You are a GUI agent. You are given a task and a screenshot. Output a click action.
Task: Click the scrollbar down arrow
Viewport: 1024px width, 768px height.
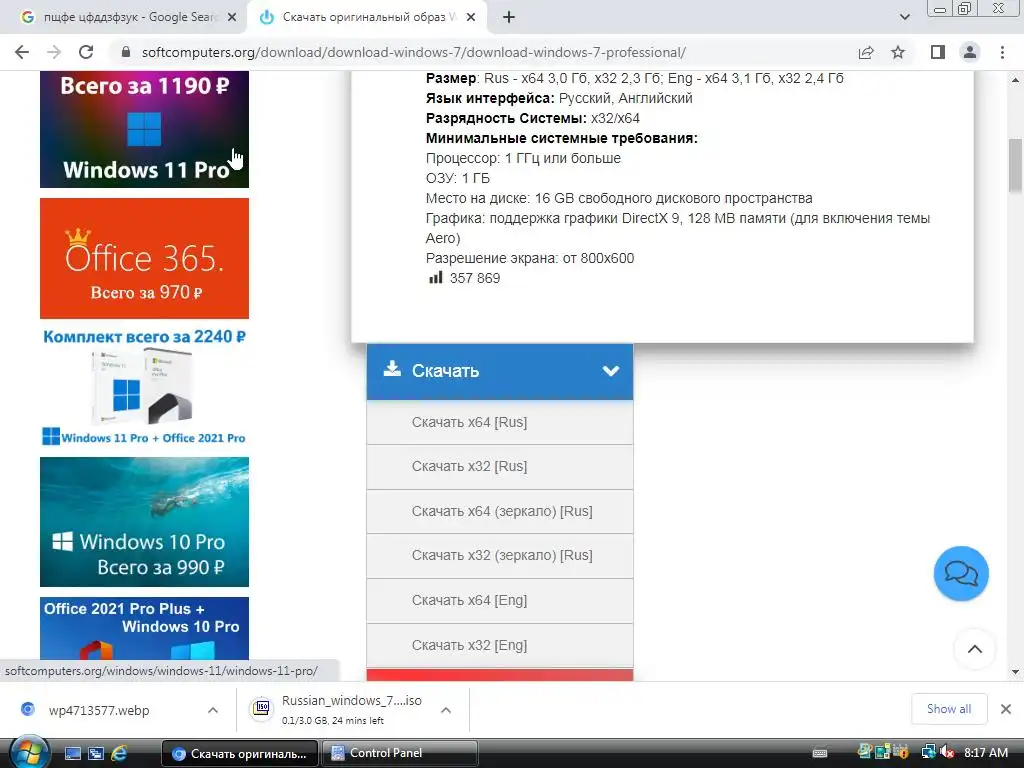pyautogui.click(x=1015, y=671)
